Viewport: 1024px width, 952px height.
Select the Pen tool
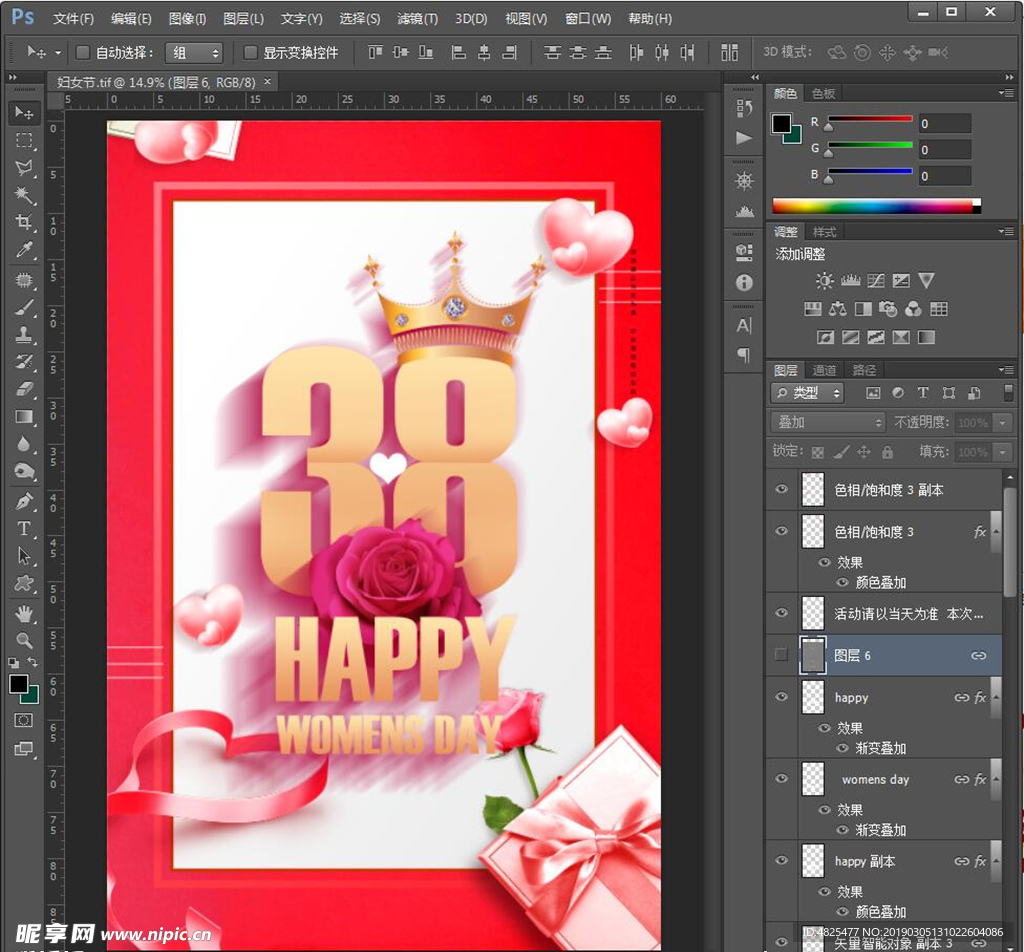(x=24, y=500)
